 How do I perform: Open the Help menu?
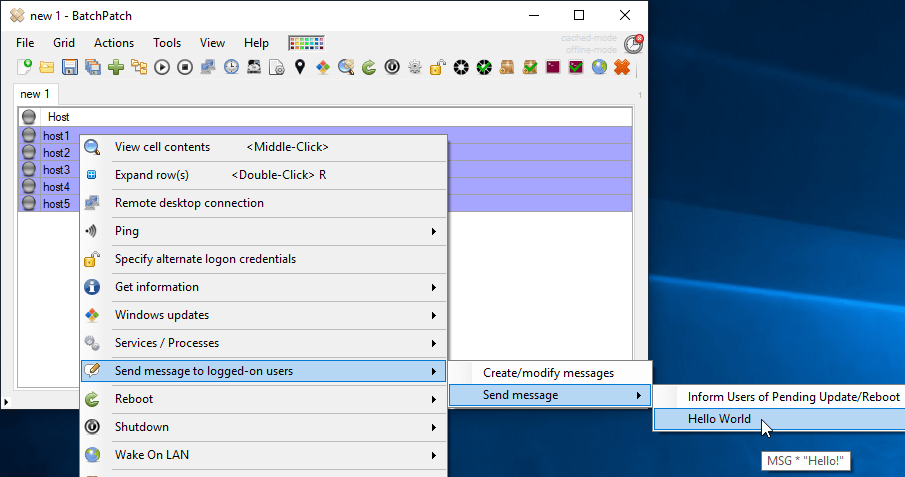click(256, 43)
